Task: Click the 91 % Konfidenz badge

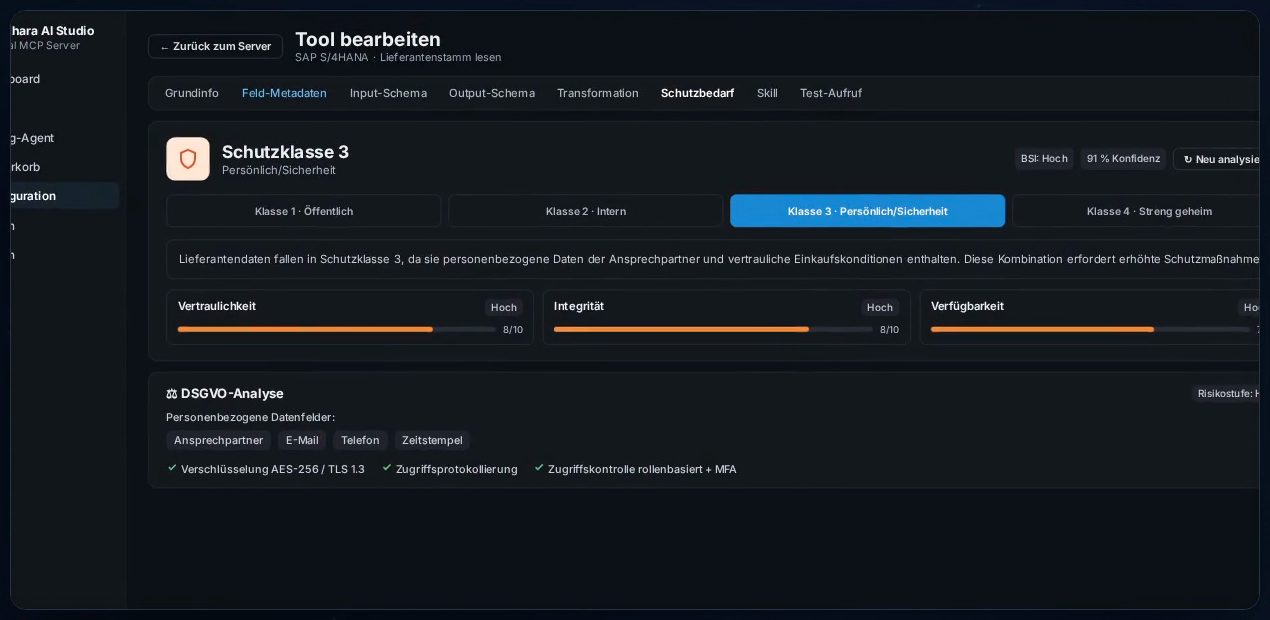Action: [1123, 159]
